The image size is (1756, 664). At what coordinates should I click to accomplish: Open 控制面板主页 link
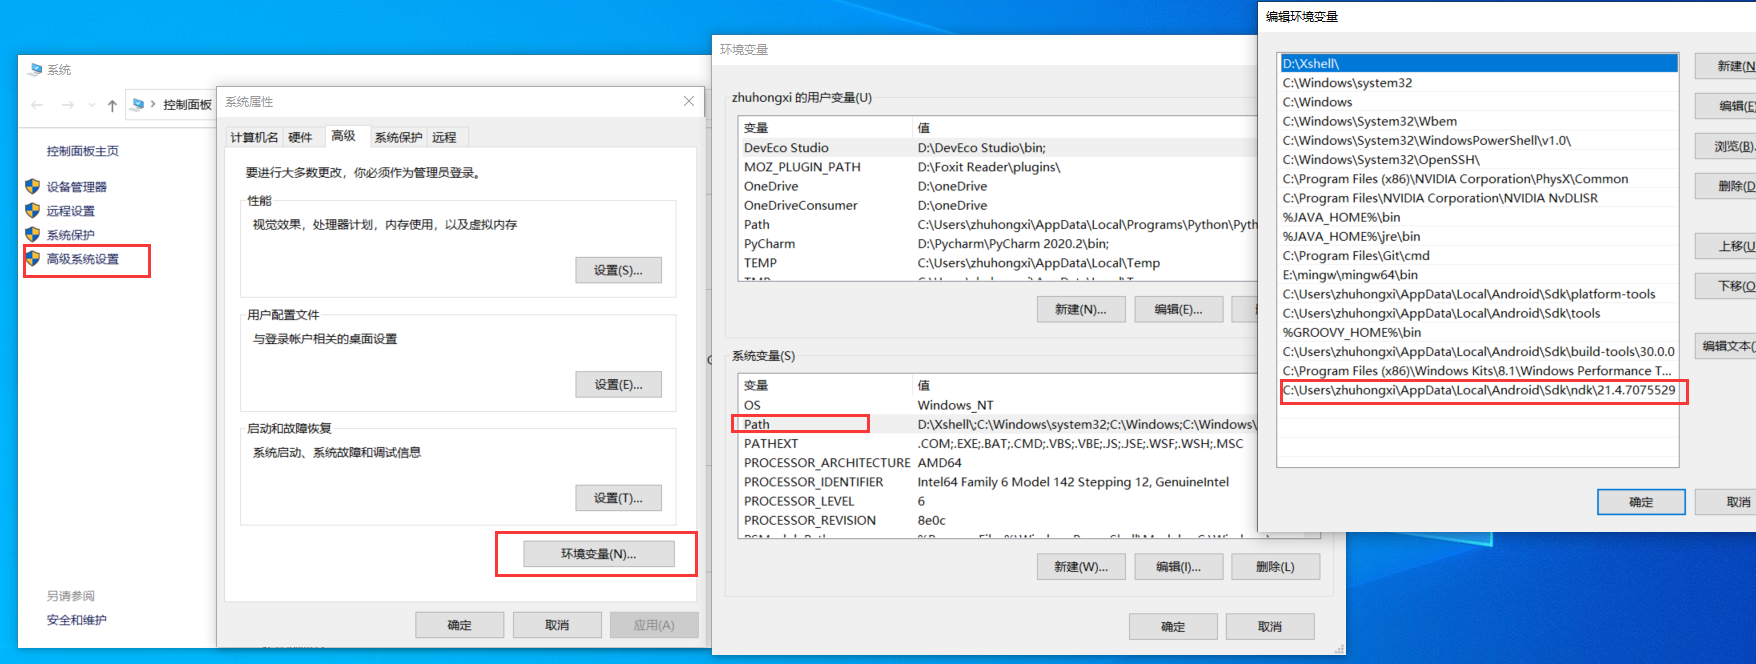(x=82, y=151)
